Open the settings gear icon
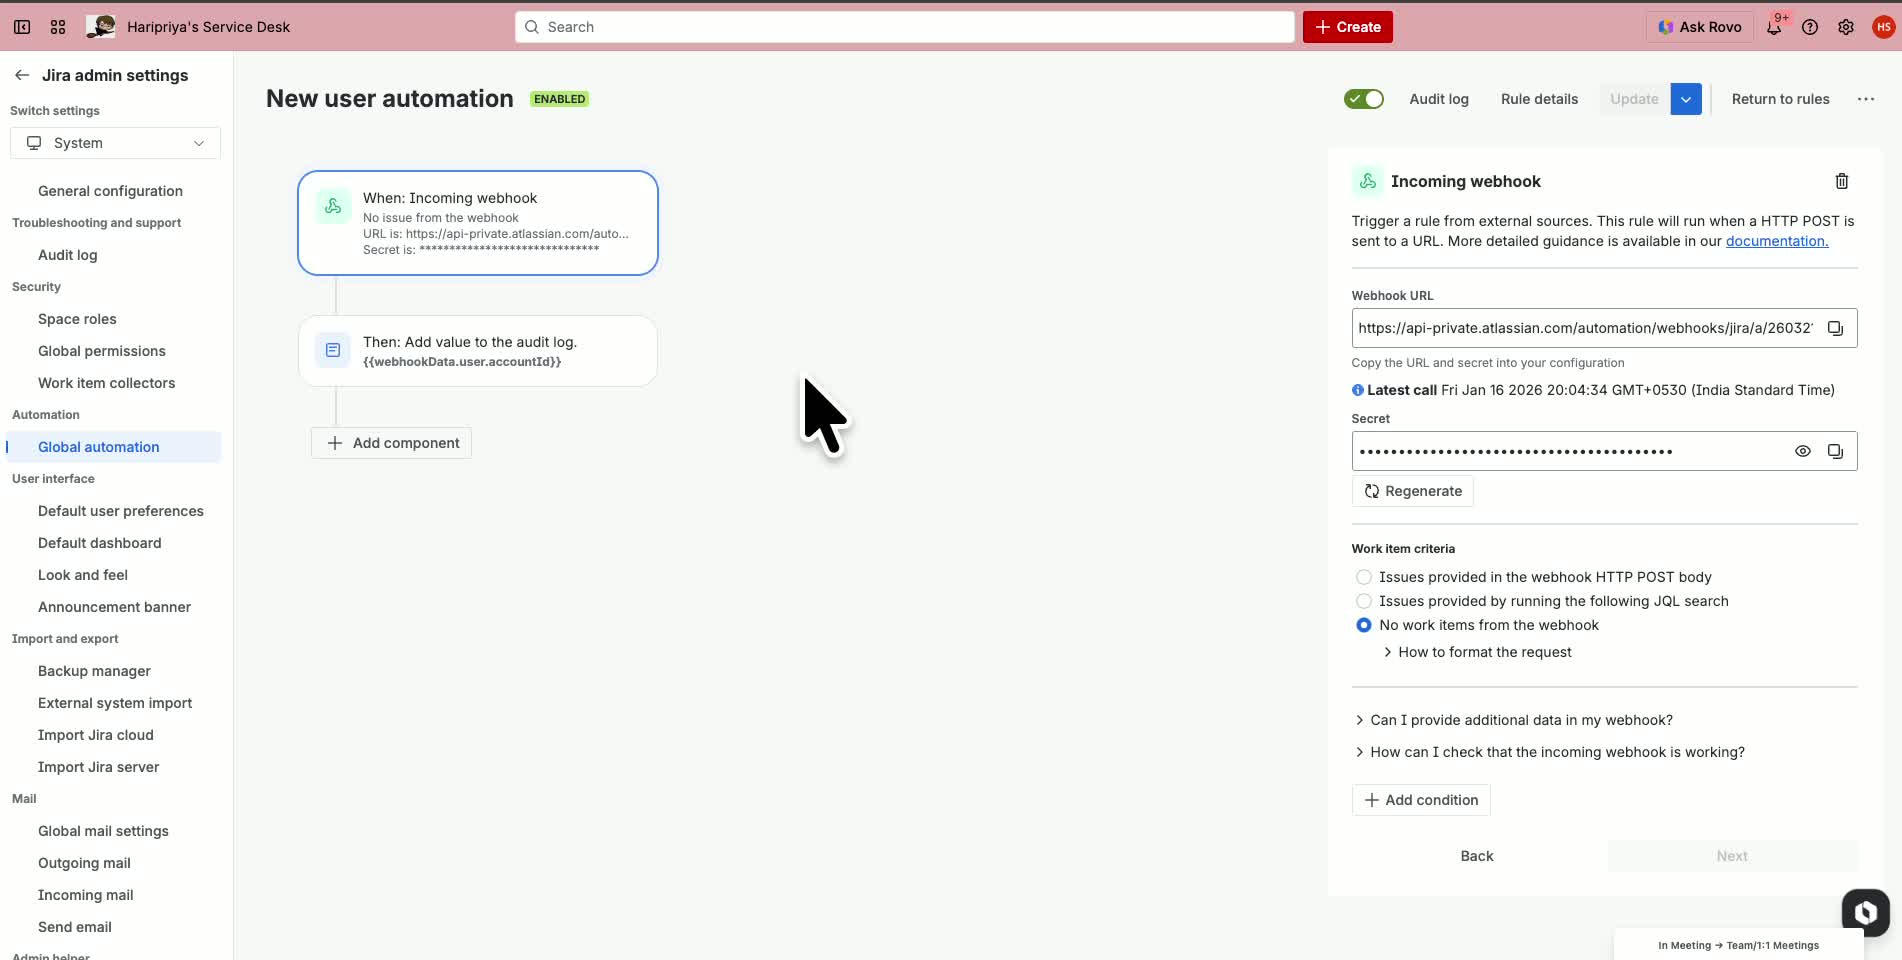The height and width of the screenshot is (960, 1902). [1845, 27]
